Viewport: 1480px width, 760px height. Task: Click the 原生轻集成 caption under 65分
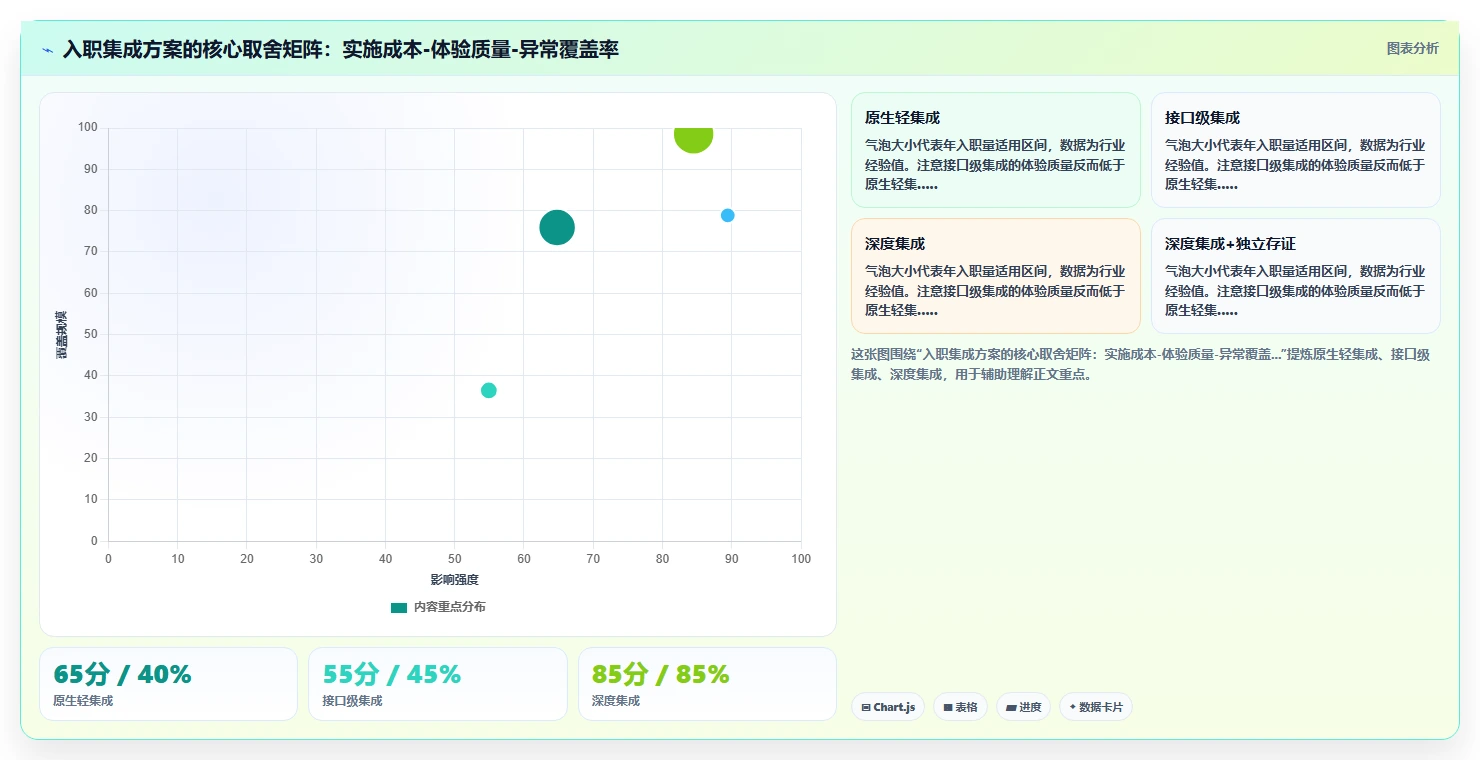[x=83, y=701]
